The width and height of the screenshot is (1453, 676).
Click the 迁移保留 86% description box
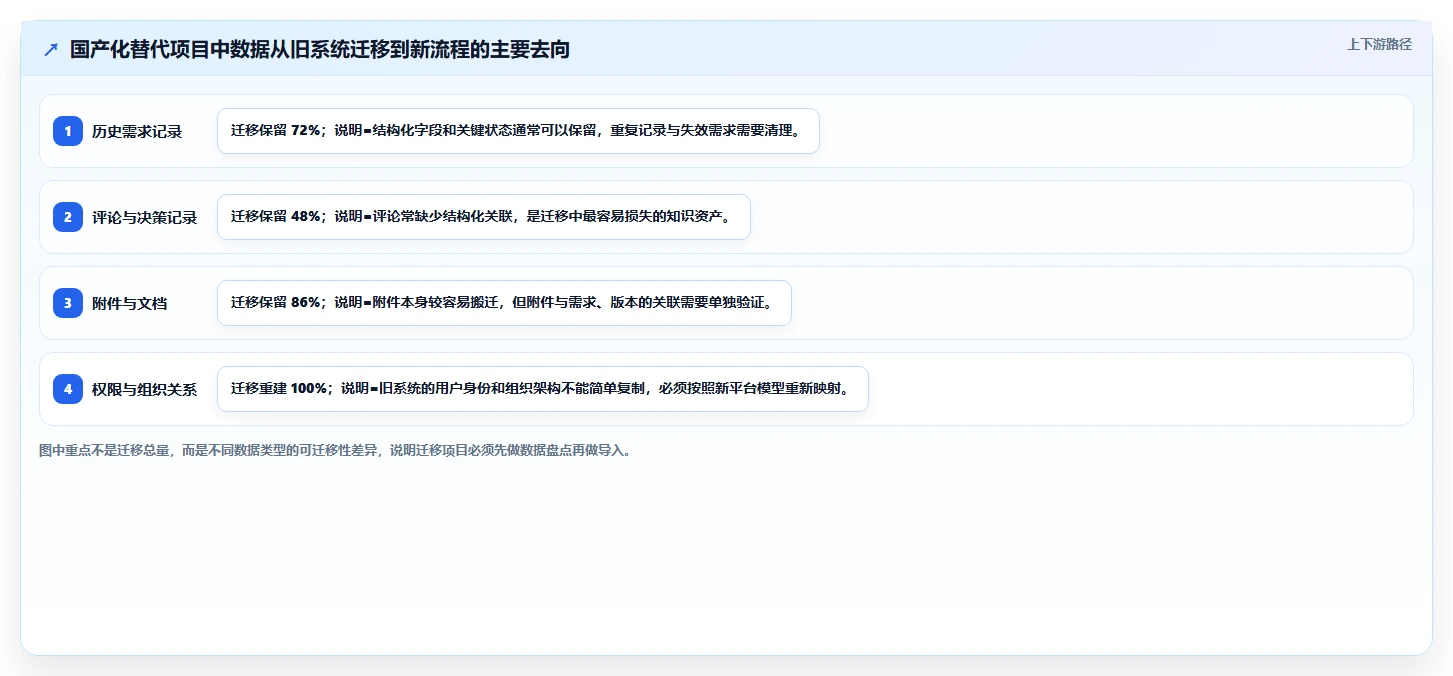[x=504, y=303]
